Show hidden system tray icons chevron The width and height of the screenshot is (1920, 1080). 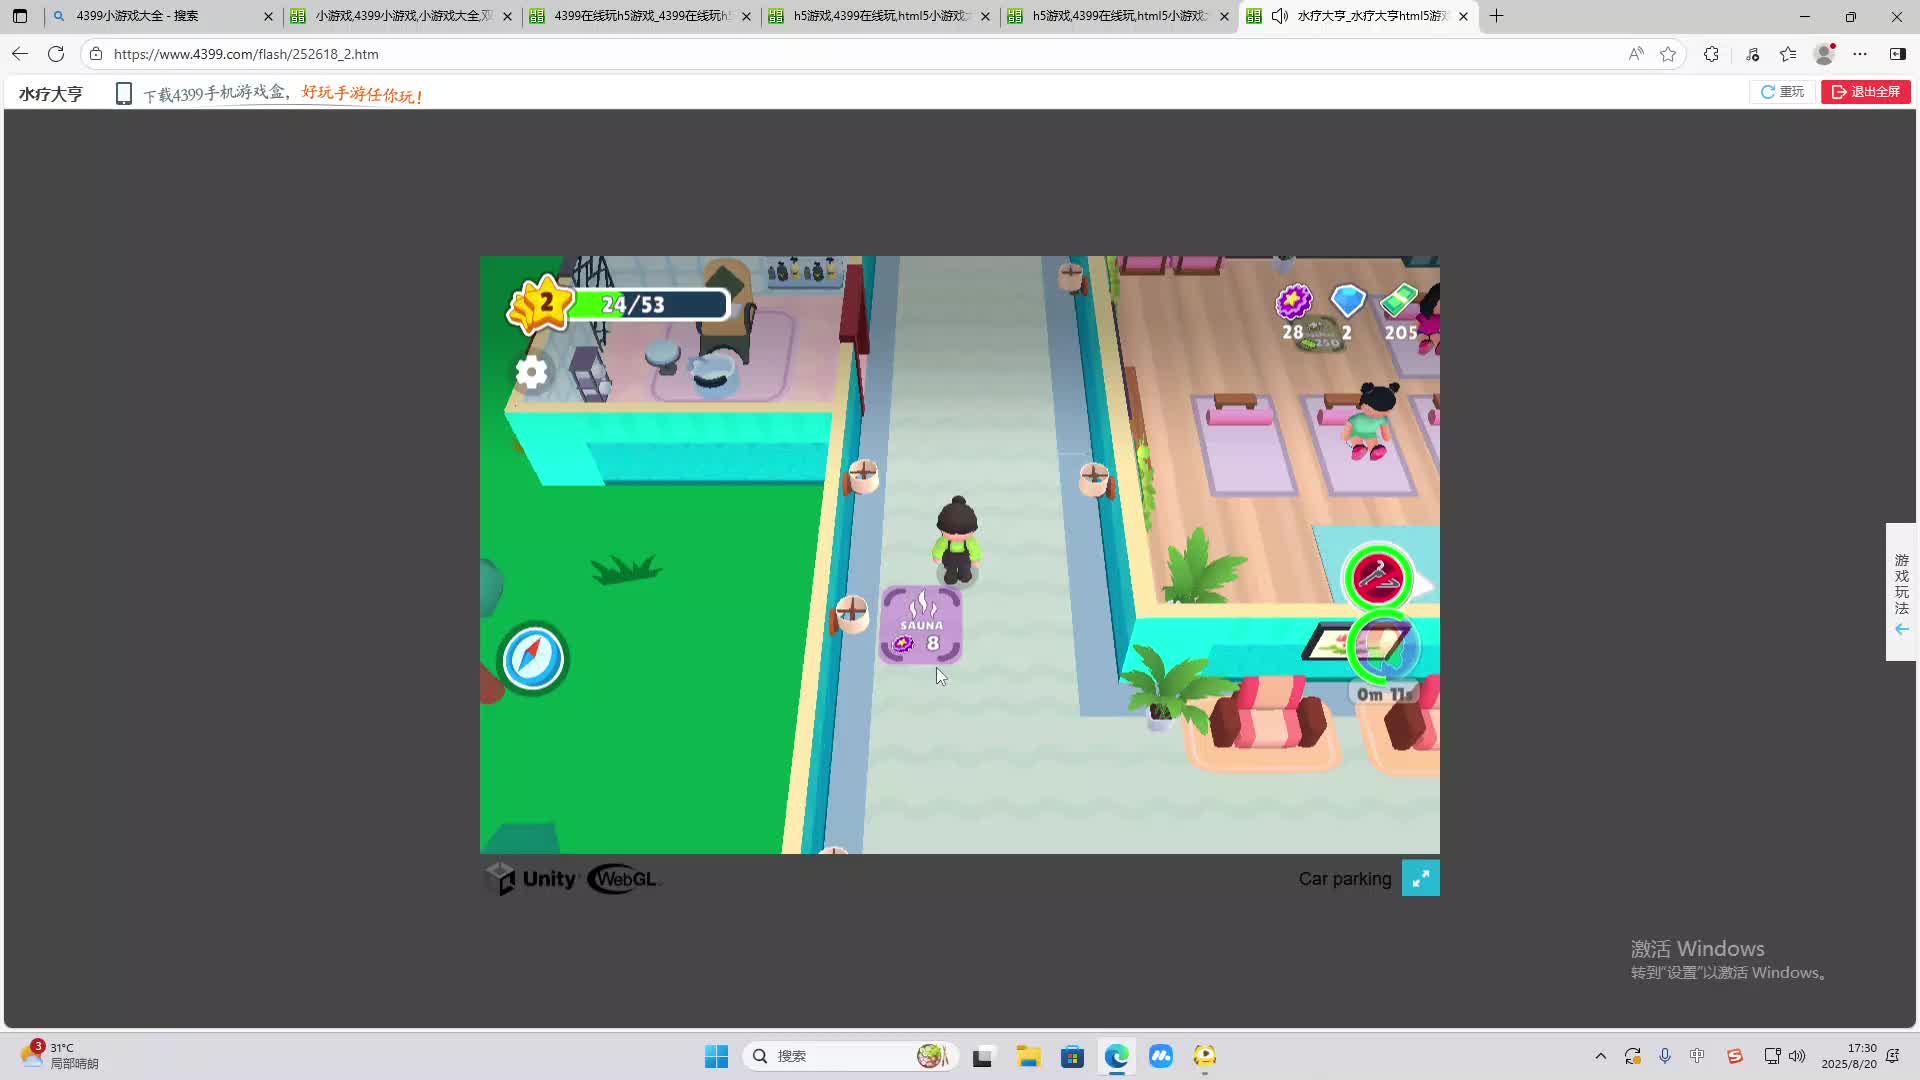click(x=1600, y=1056)
